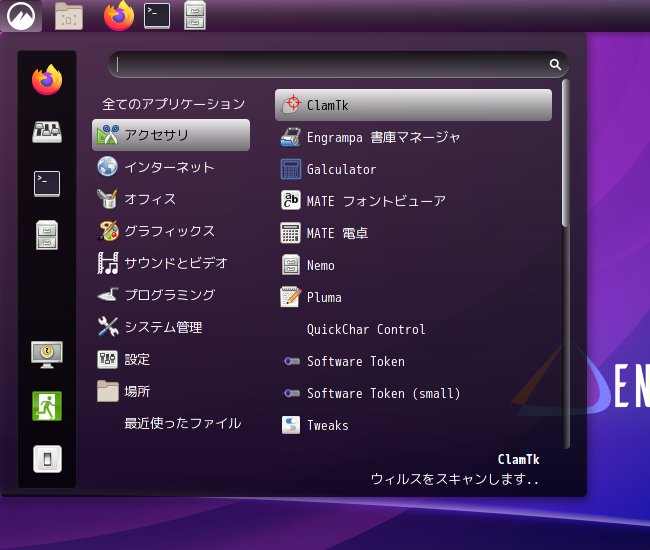Launch Firefox from the top panel
The width and height of the screenshot is (650, 550).
click(119, 16)
